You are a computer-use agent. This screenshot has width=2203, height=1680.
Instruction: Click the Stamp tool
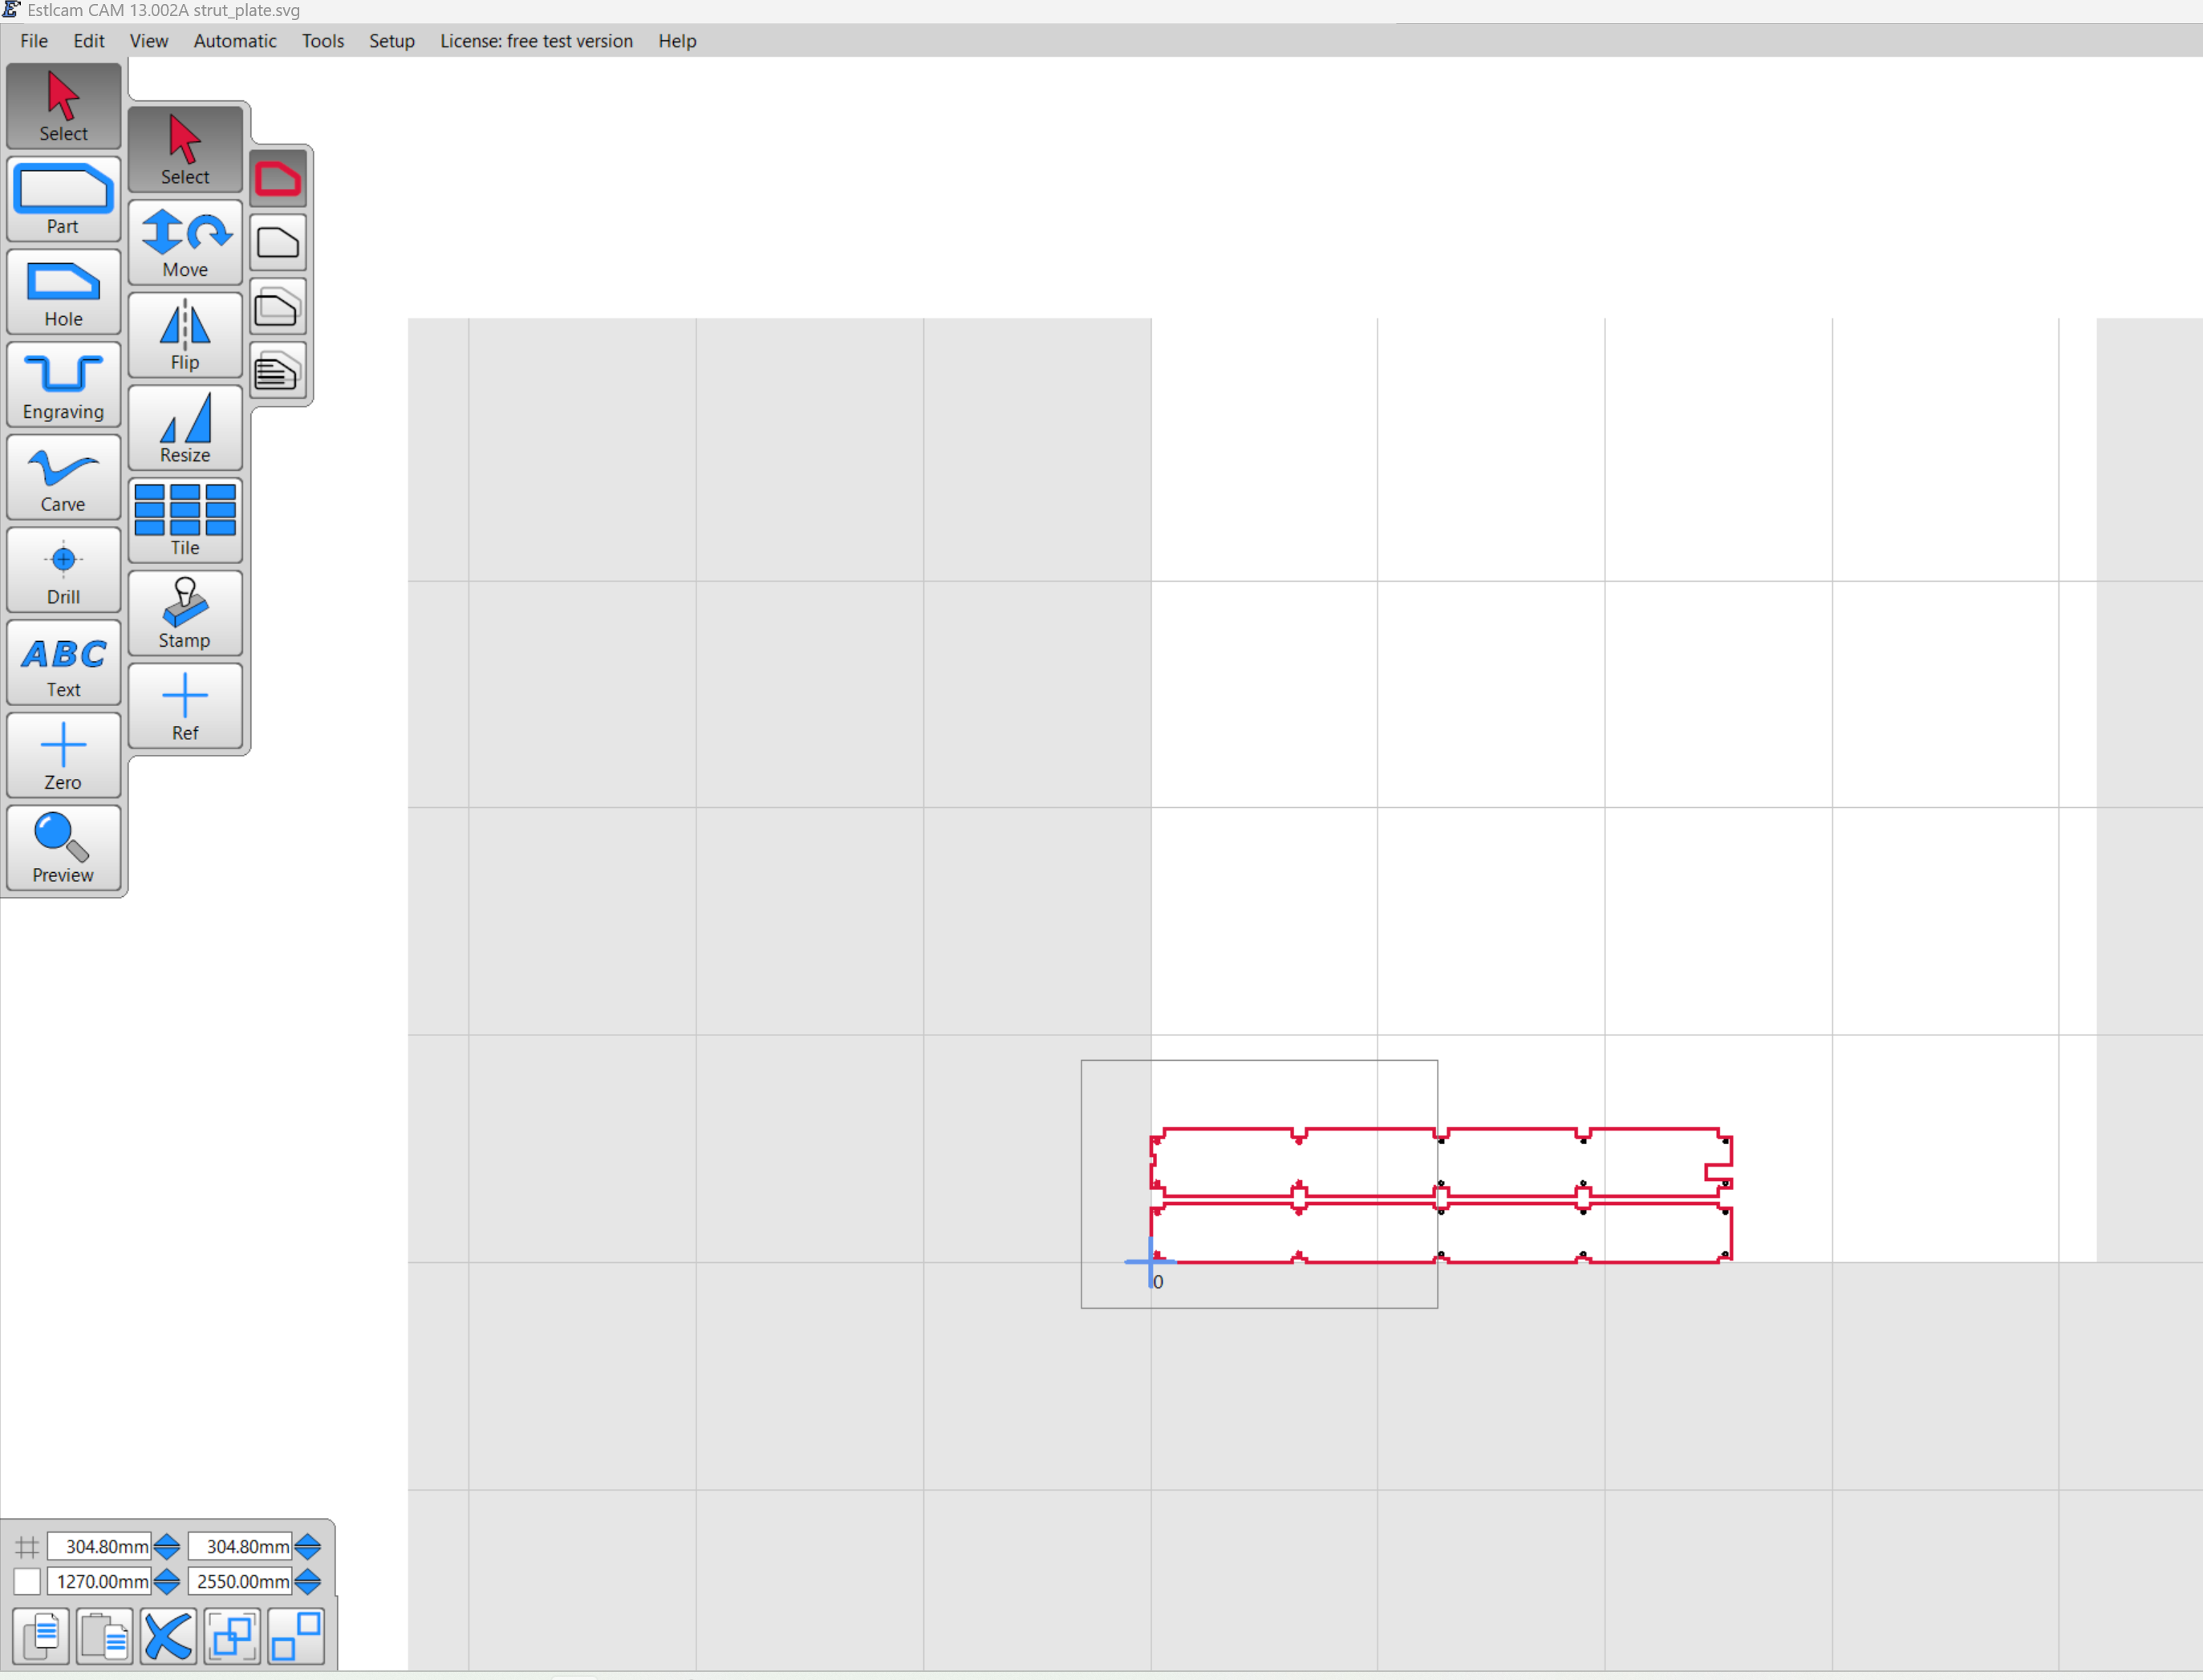tap(185, 613)
